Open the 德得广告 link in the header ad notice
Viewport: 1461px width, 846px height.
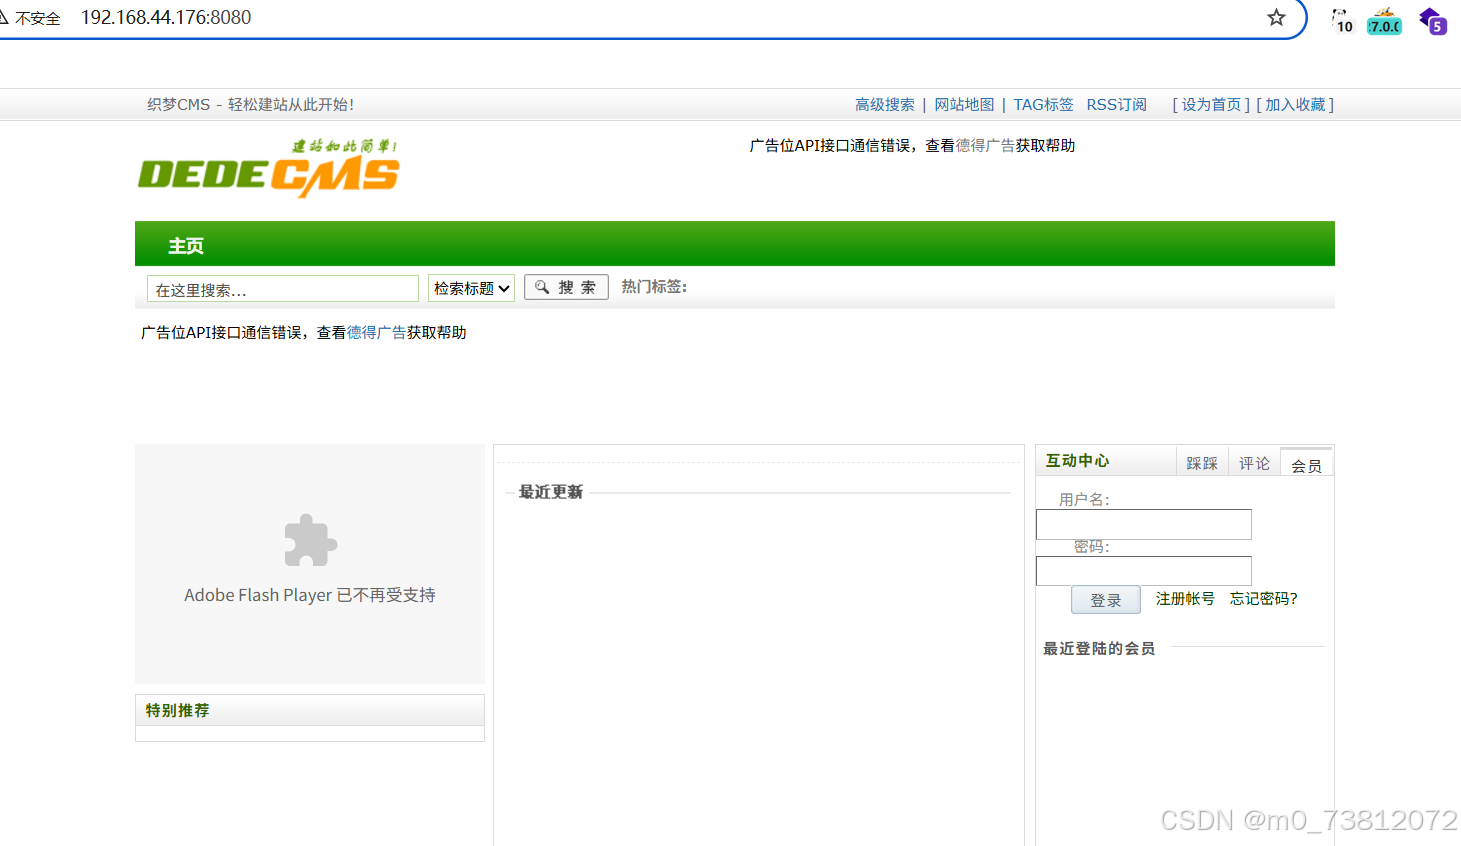[985, 145]
